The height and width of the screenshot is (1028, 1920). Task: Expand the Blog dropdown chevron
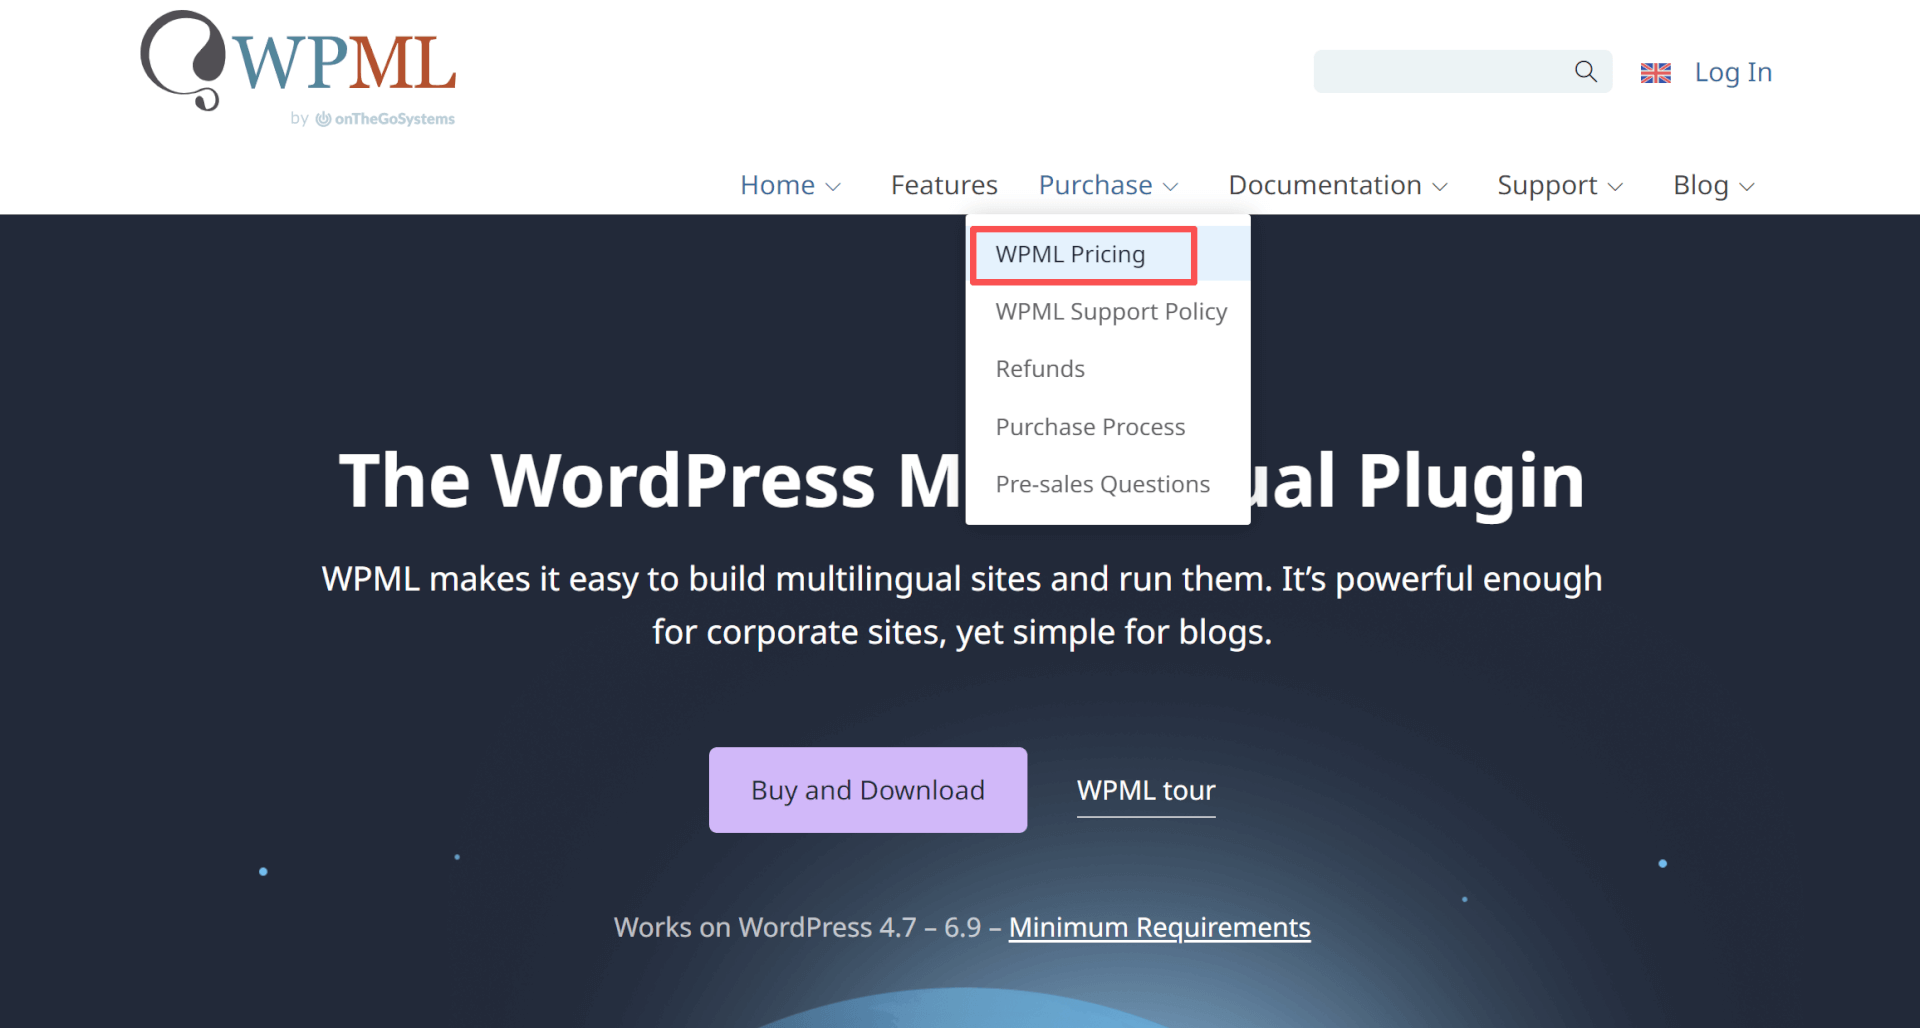[1747, 187]
